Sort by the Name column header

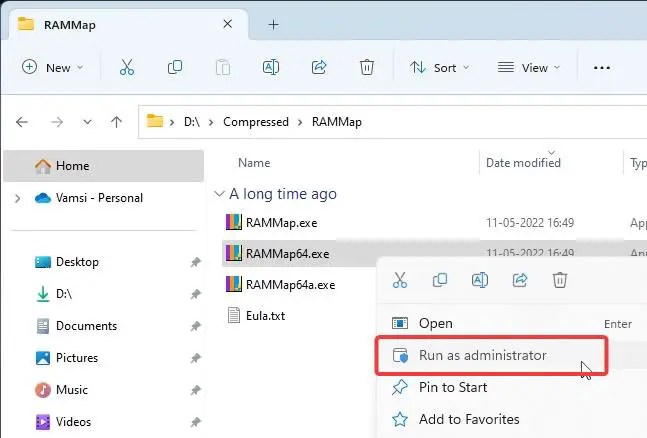(254, 163)
